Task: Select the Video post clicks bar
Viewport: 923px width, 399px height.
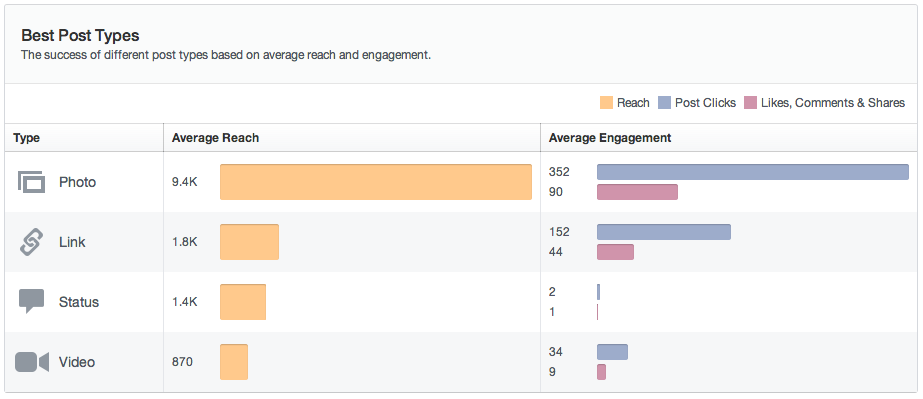Action: pyautogui.click(x=612, y=352)
